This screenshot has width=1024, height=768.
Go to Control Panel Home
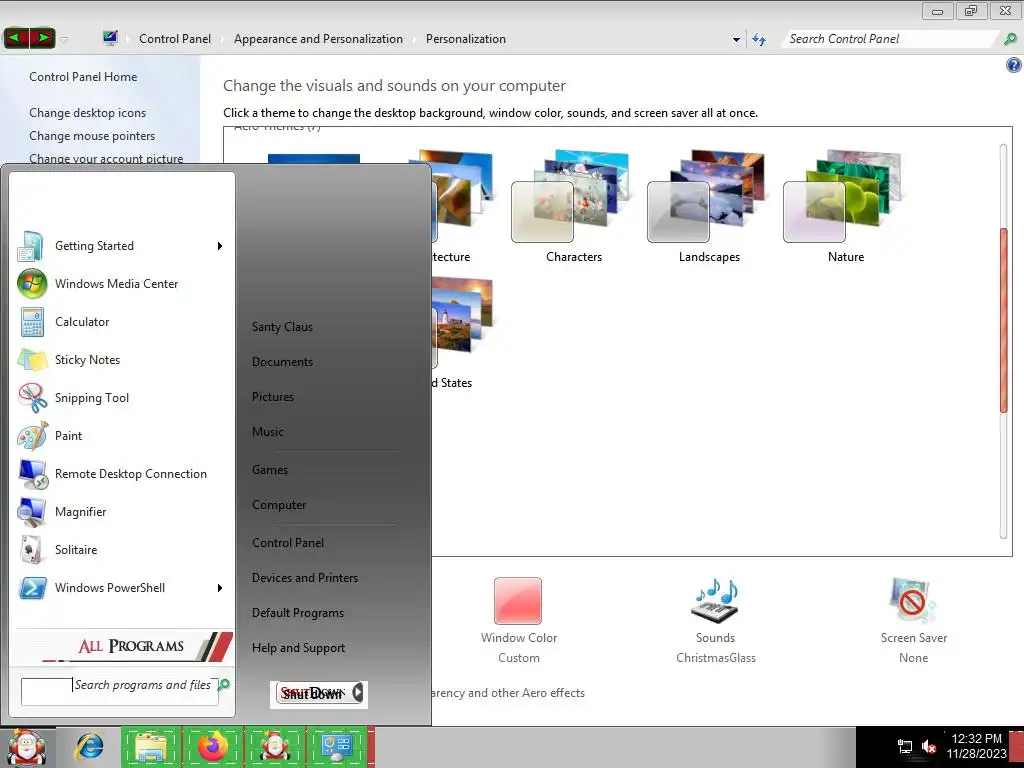[83, 77]
